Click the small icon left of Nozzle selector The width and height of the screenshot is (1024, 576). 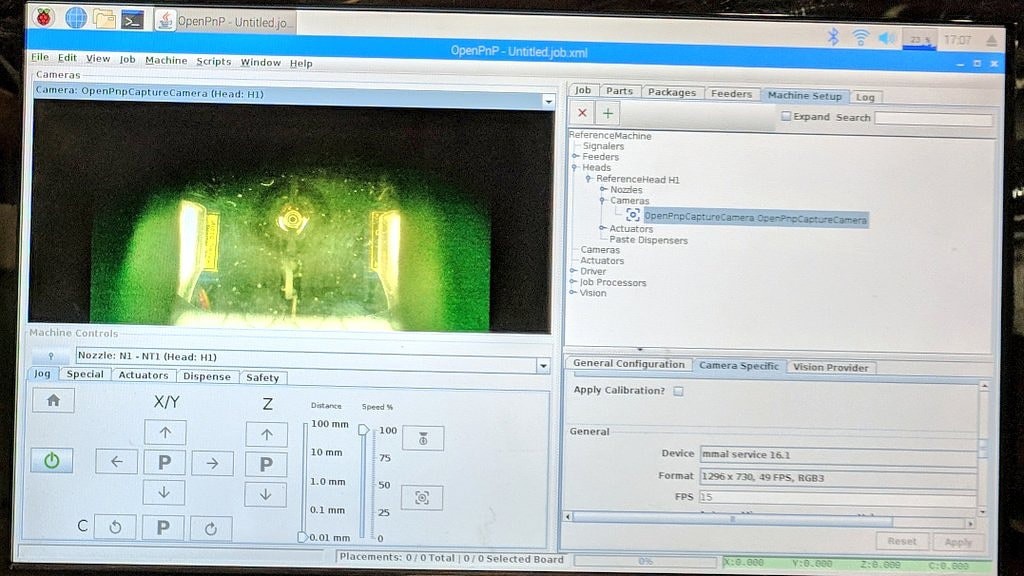(51, 356)
